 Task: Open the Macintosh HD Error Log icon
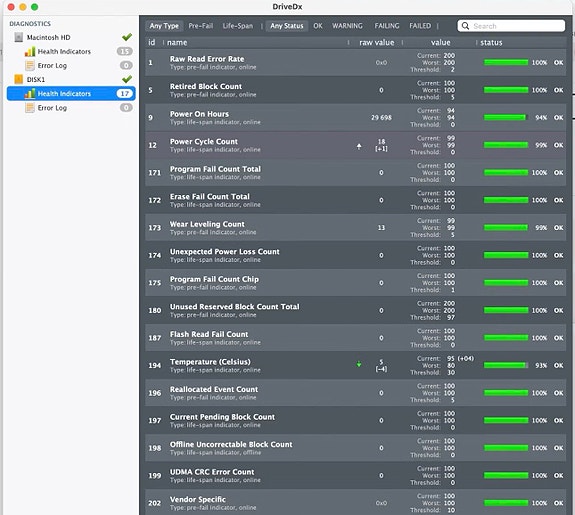[30, 65]
